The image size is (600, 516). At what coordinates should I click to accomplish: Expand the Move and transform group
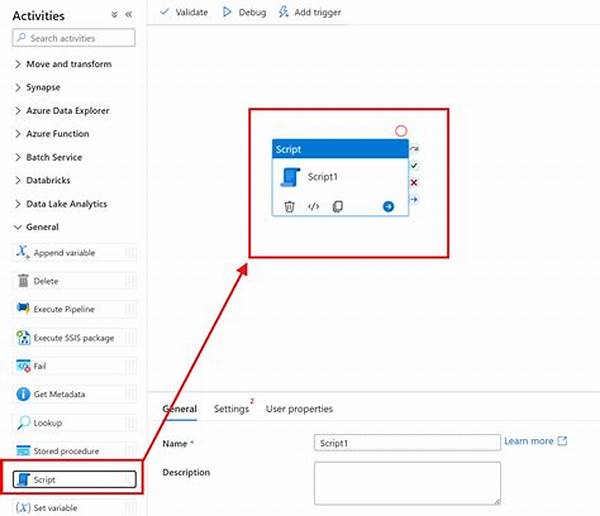[x=68, y=64]
